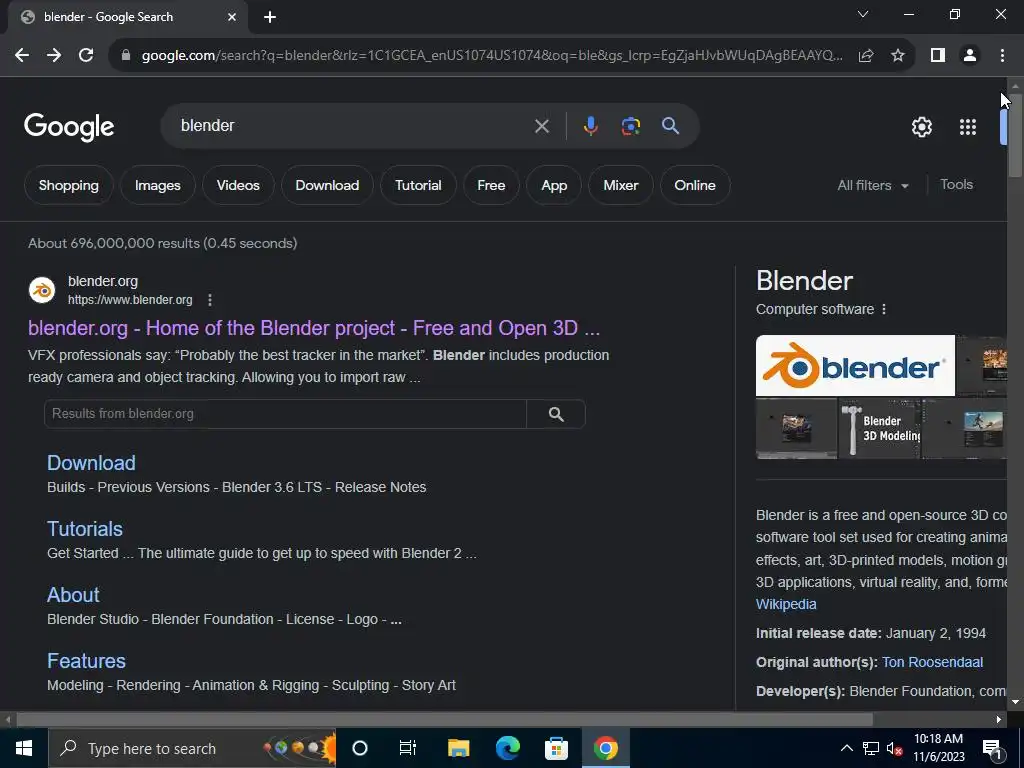The width and height of the screenshot is (1024, 768).
Task: Click the blender.org favicon
Action: [x=42, y=290]
